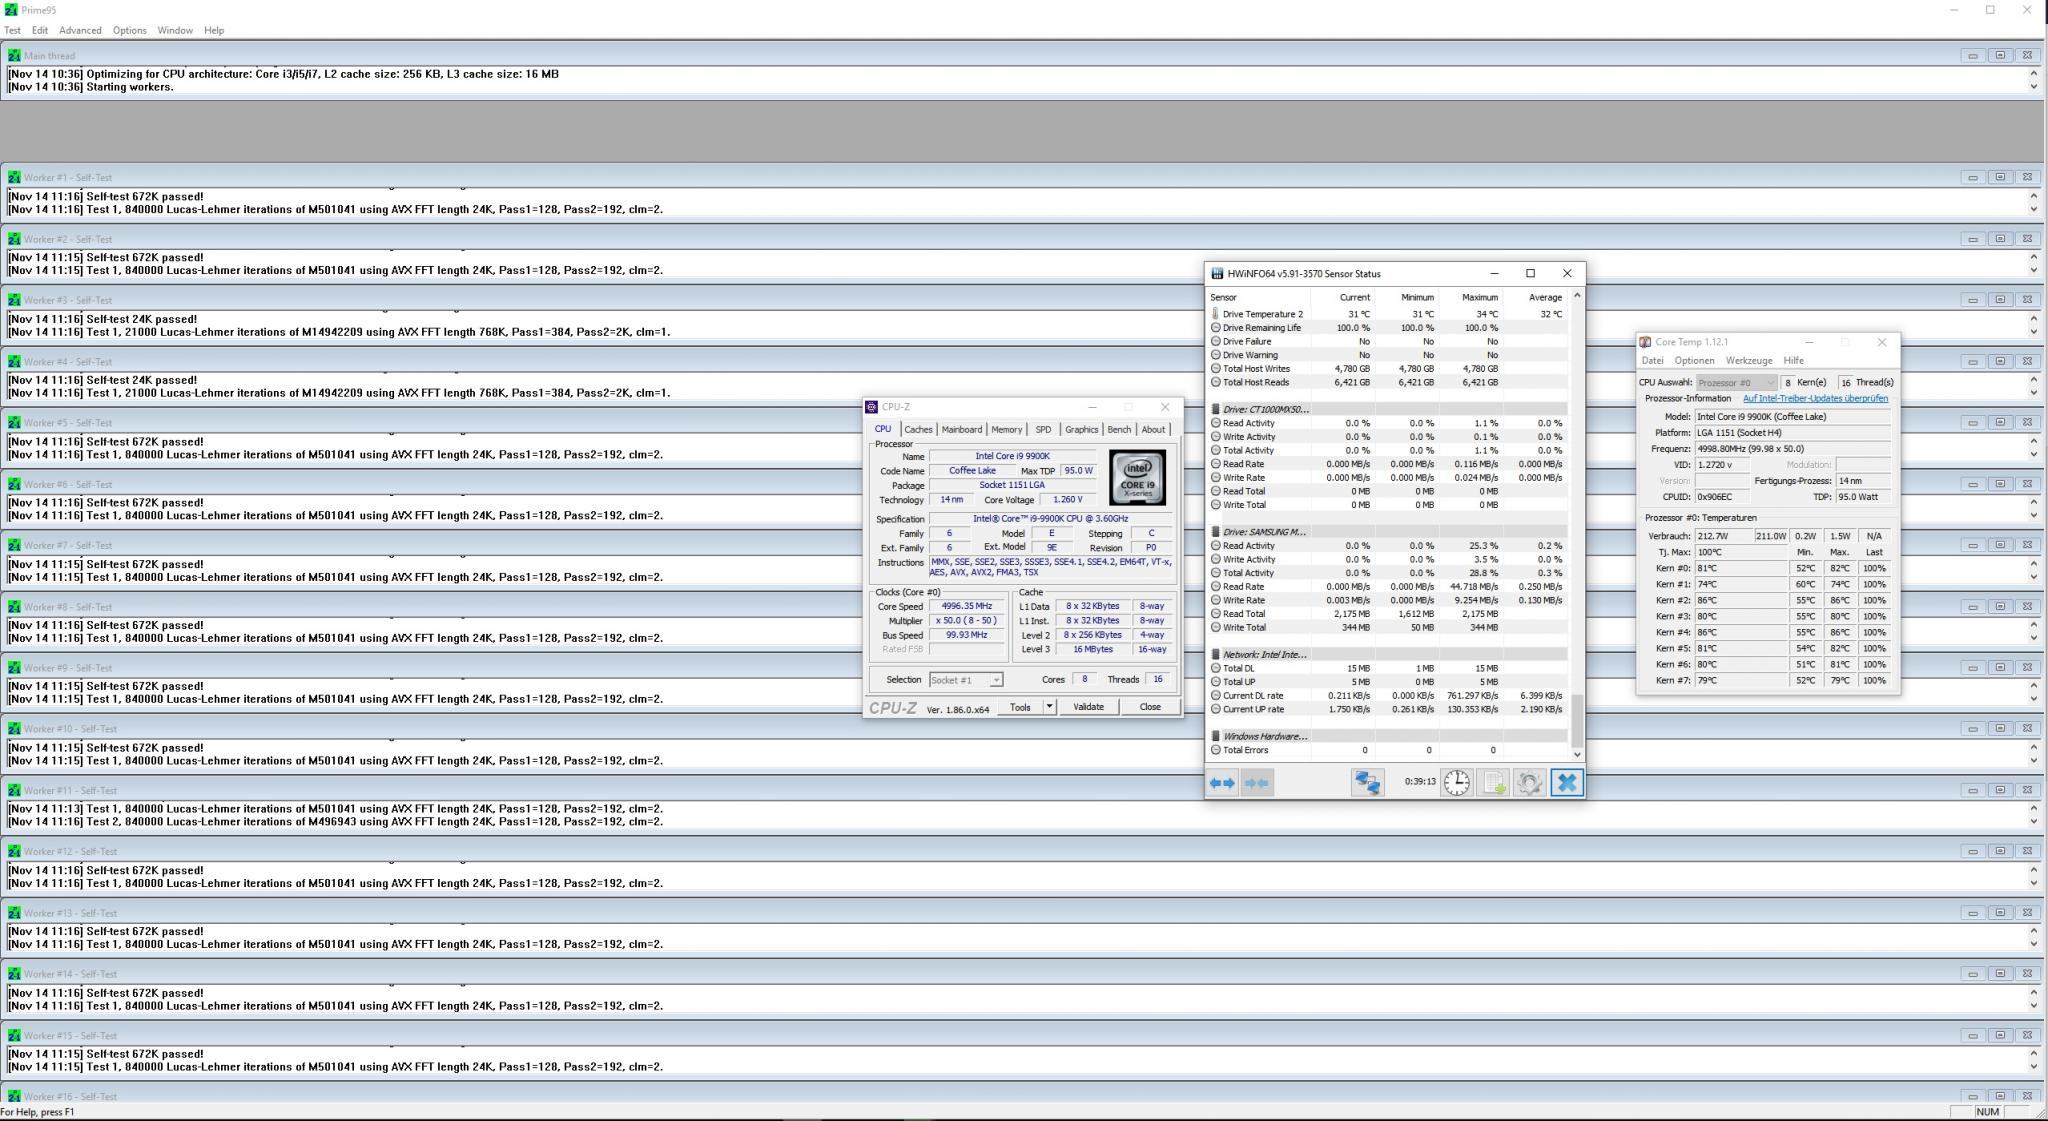This screenshot has height=1121, width=2048.
Task: Open CPU-Z Socket #1 selection dropdown
Action: pos(966,680)
